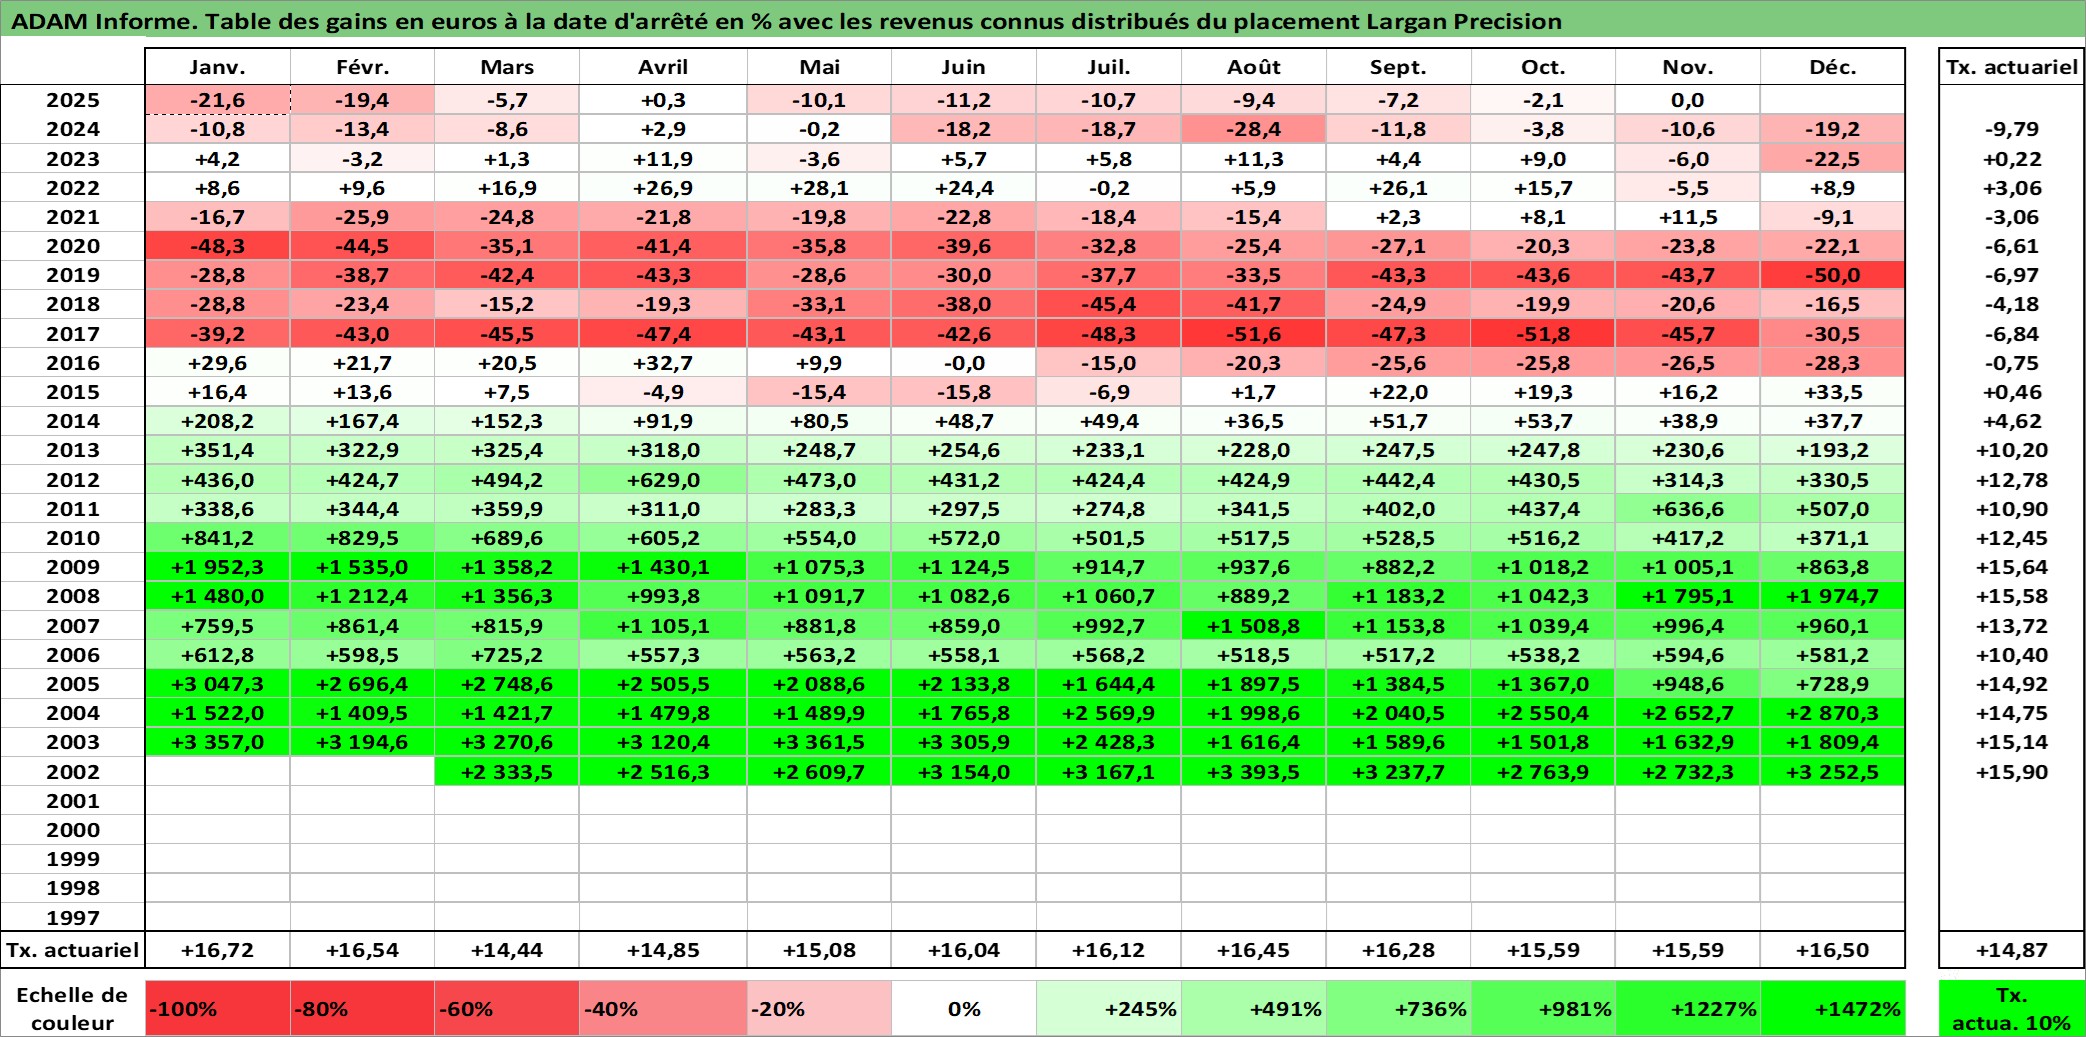Select the +26,9 cell in 2022
Image resolution: width=2086 pixels, height=1037 pixels.
pyautogui.click(x=663, y=188)
